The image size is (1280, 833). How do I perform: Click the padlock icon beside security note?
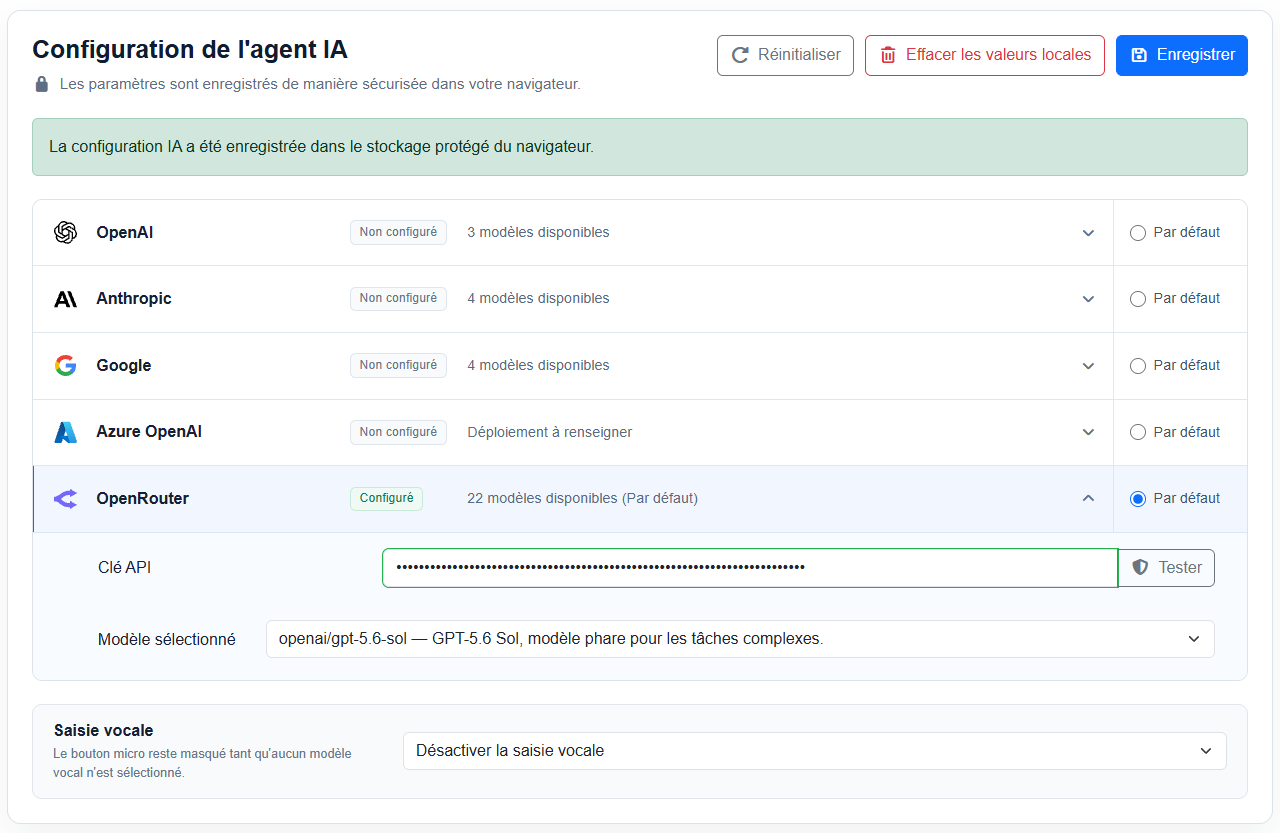[41, 84]
